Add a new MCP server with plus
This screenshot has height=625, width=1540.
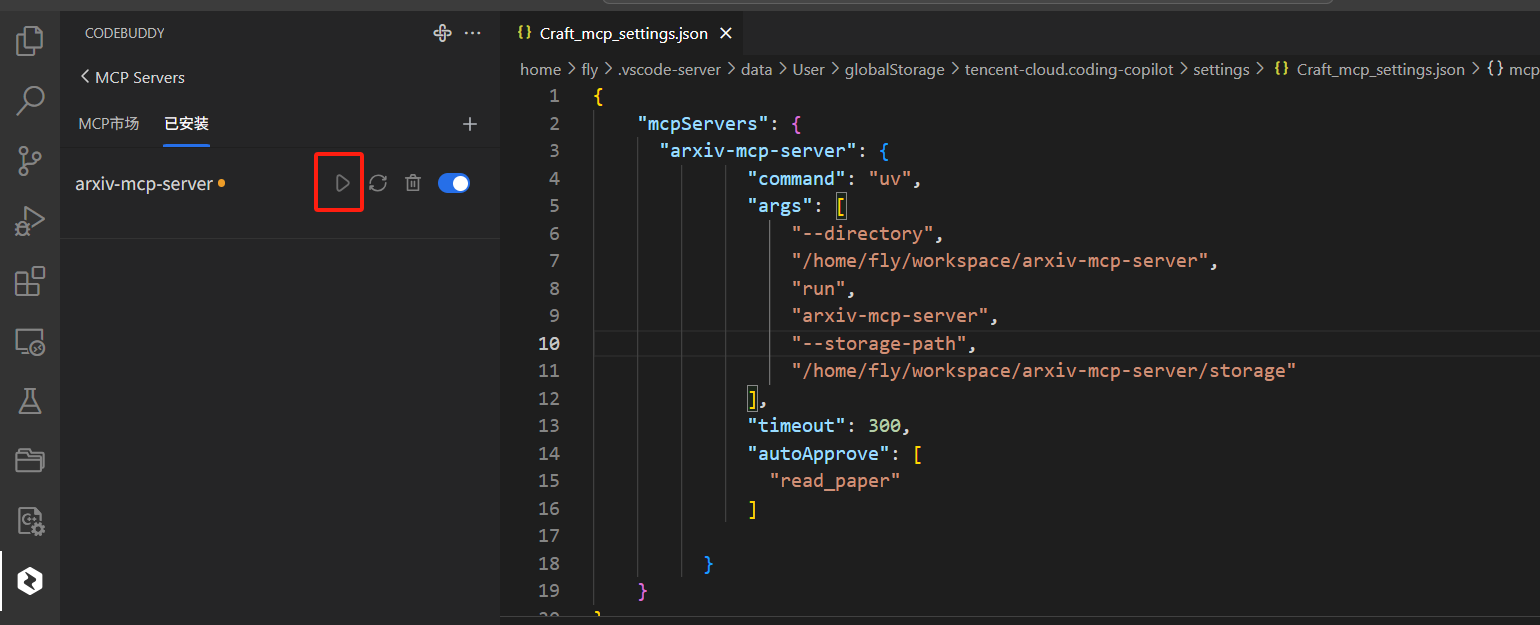pyautogui.click(x=470, y=124)
